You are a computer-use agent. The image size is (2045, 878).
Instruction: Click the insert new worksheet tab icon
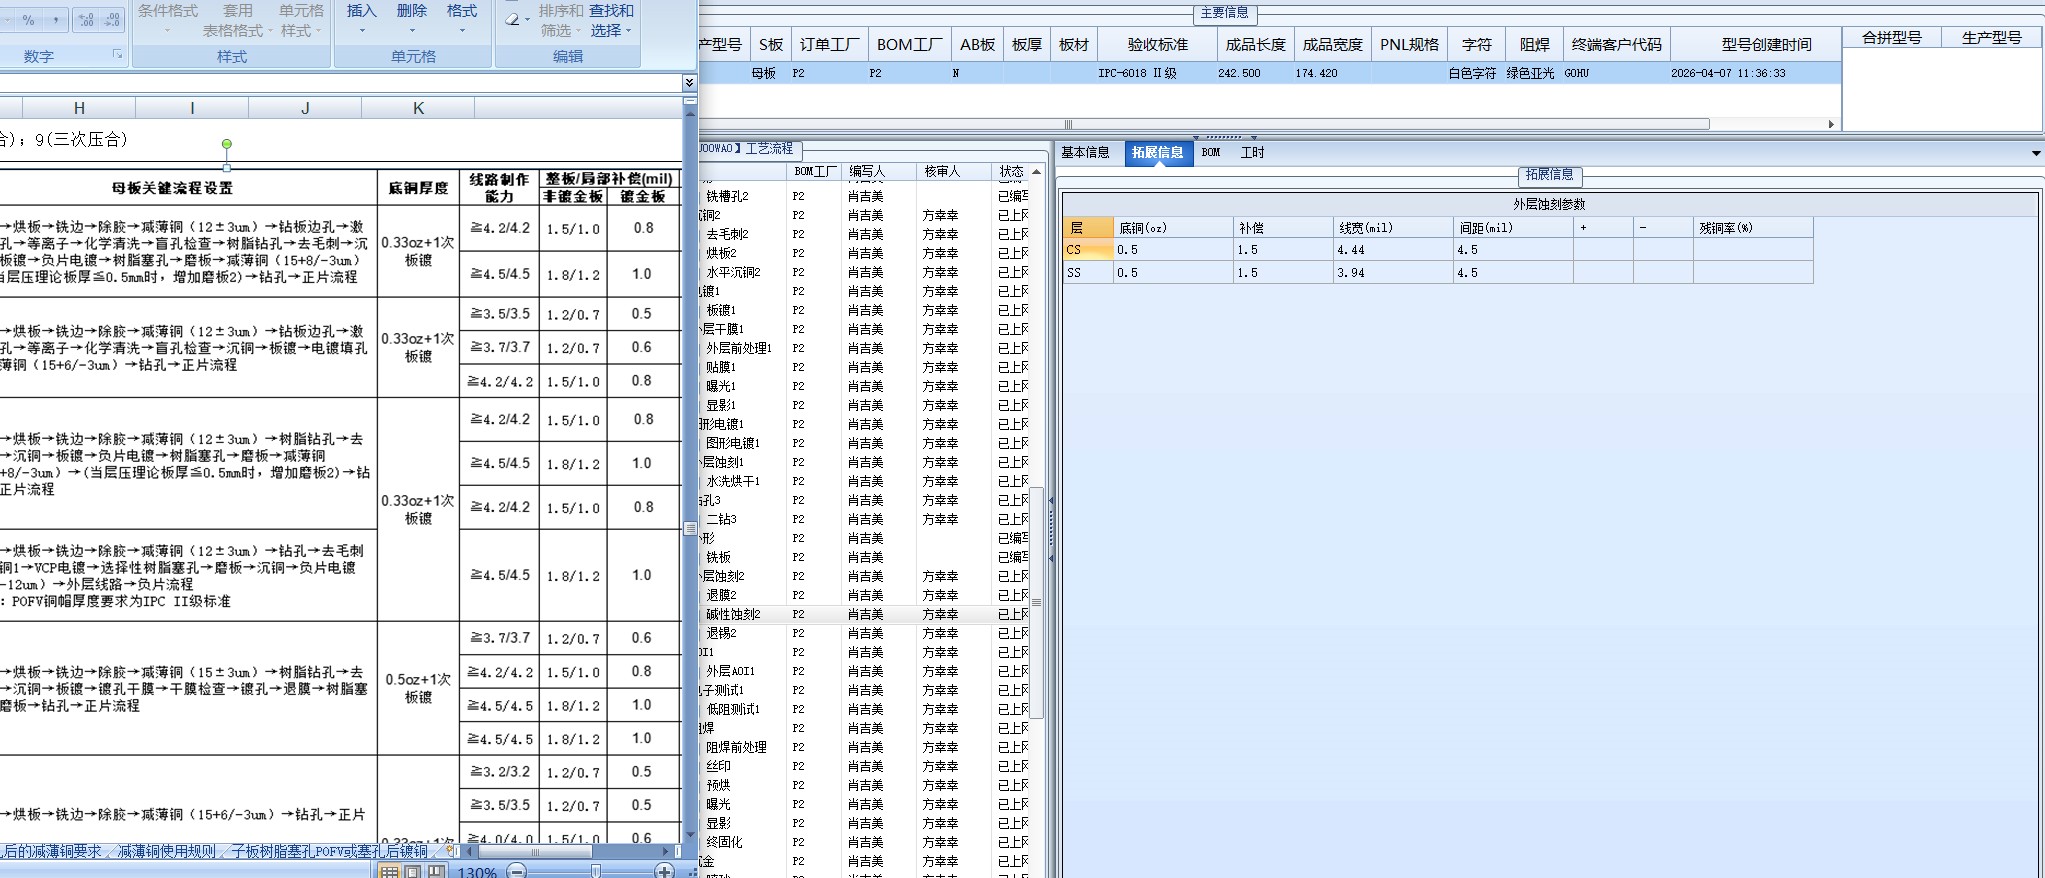[451, 851]
